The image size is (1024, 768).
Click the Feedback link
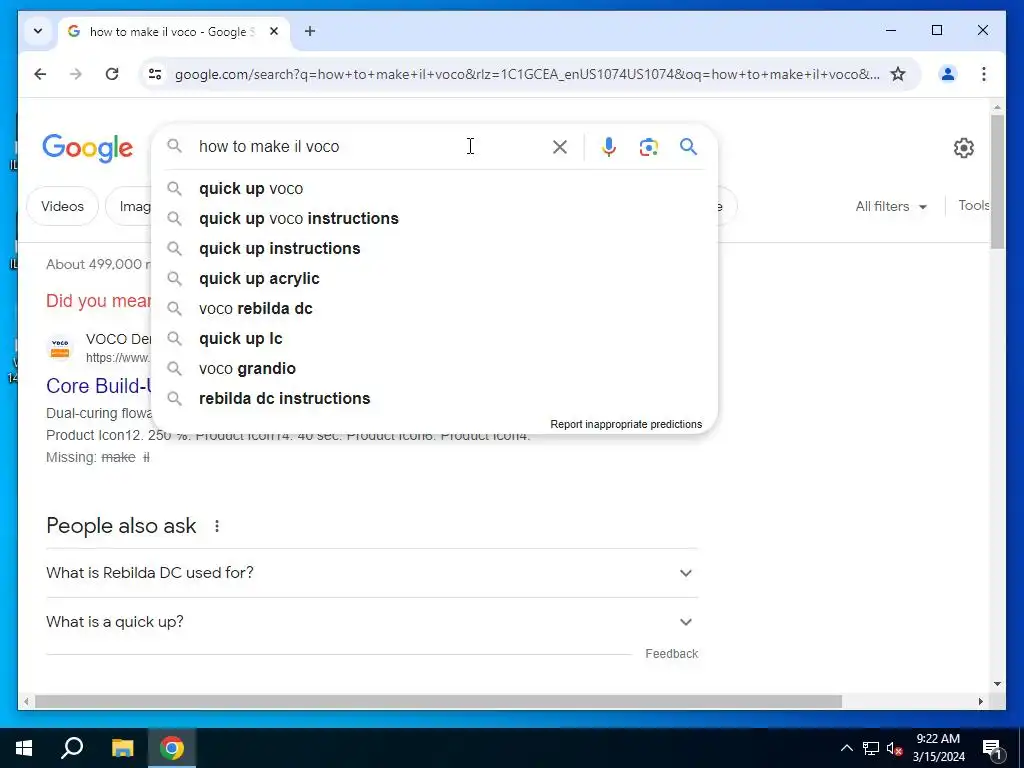point(671,654)
